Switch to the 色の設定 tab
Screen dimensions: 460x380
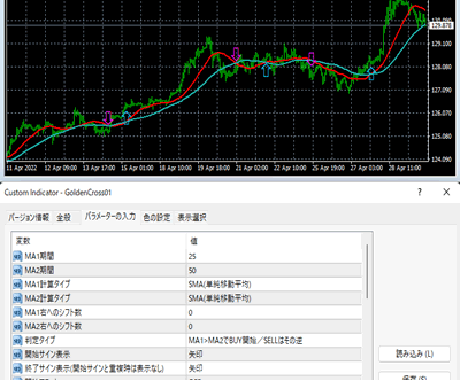(157, 217)
